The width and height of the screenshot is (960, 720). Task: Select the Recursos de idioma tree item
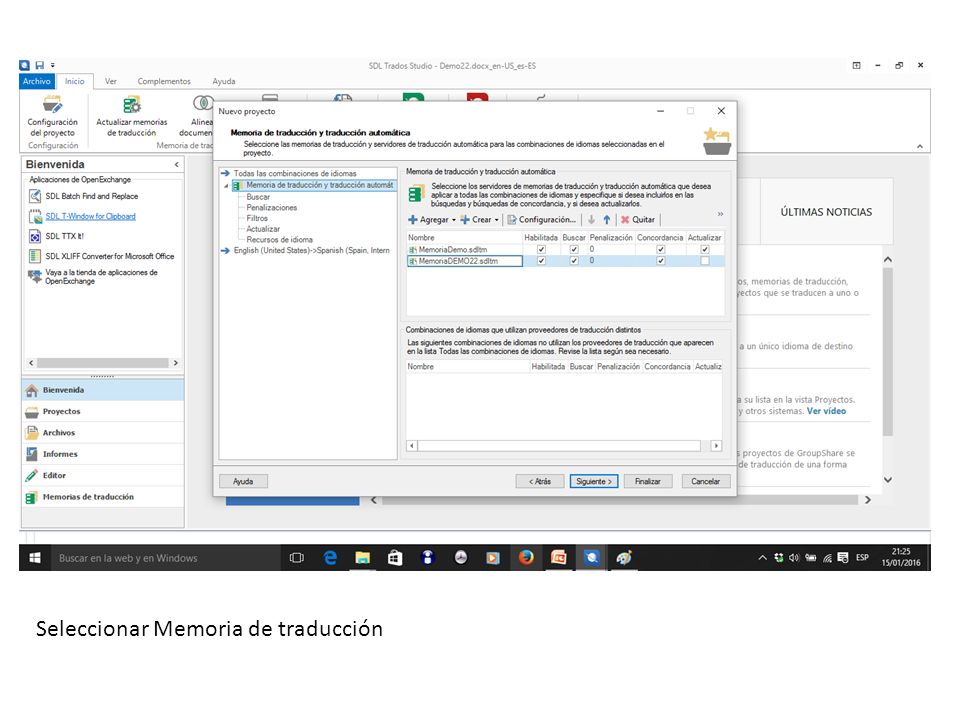(x=279, y=239)
